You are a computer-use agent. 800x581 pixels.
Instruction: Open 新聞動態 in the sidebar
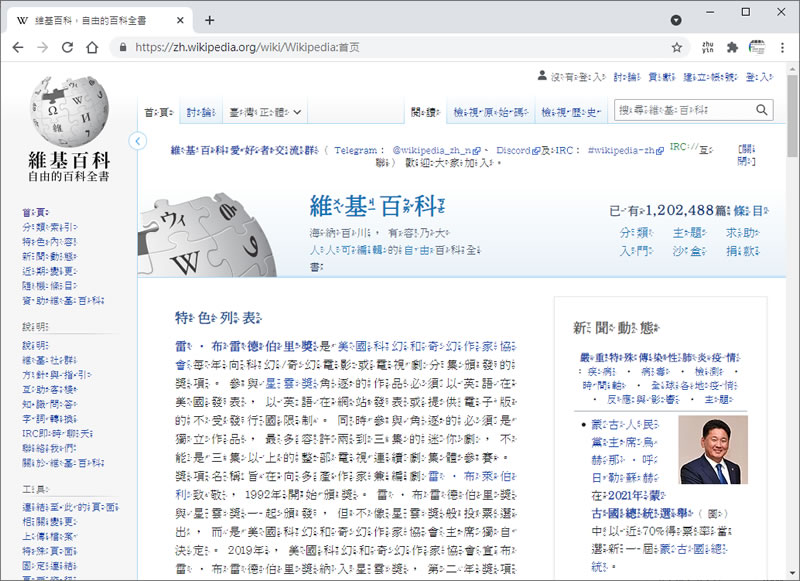pyautogui.click(x=49, y=257)
